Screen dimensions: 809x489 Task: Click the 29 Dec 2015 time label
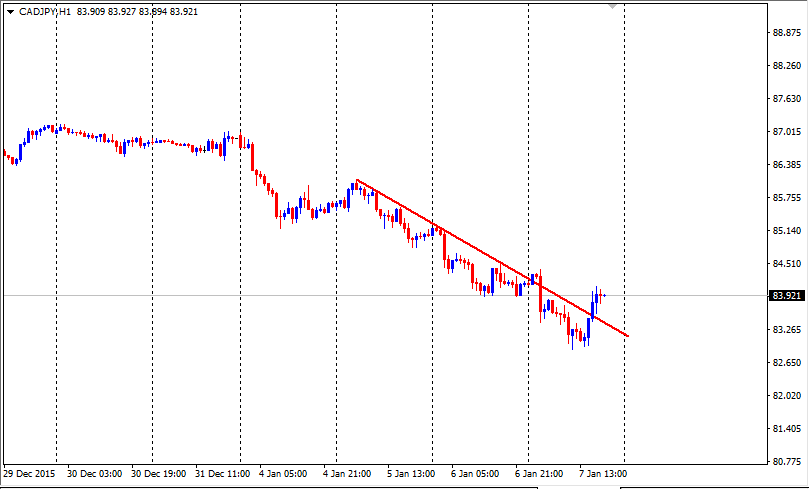(x=29, y=474)
